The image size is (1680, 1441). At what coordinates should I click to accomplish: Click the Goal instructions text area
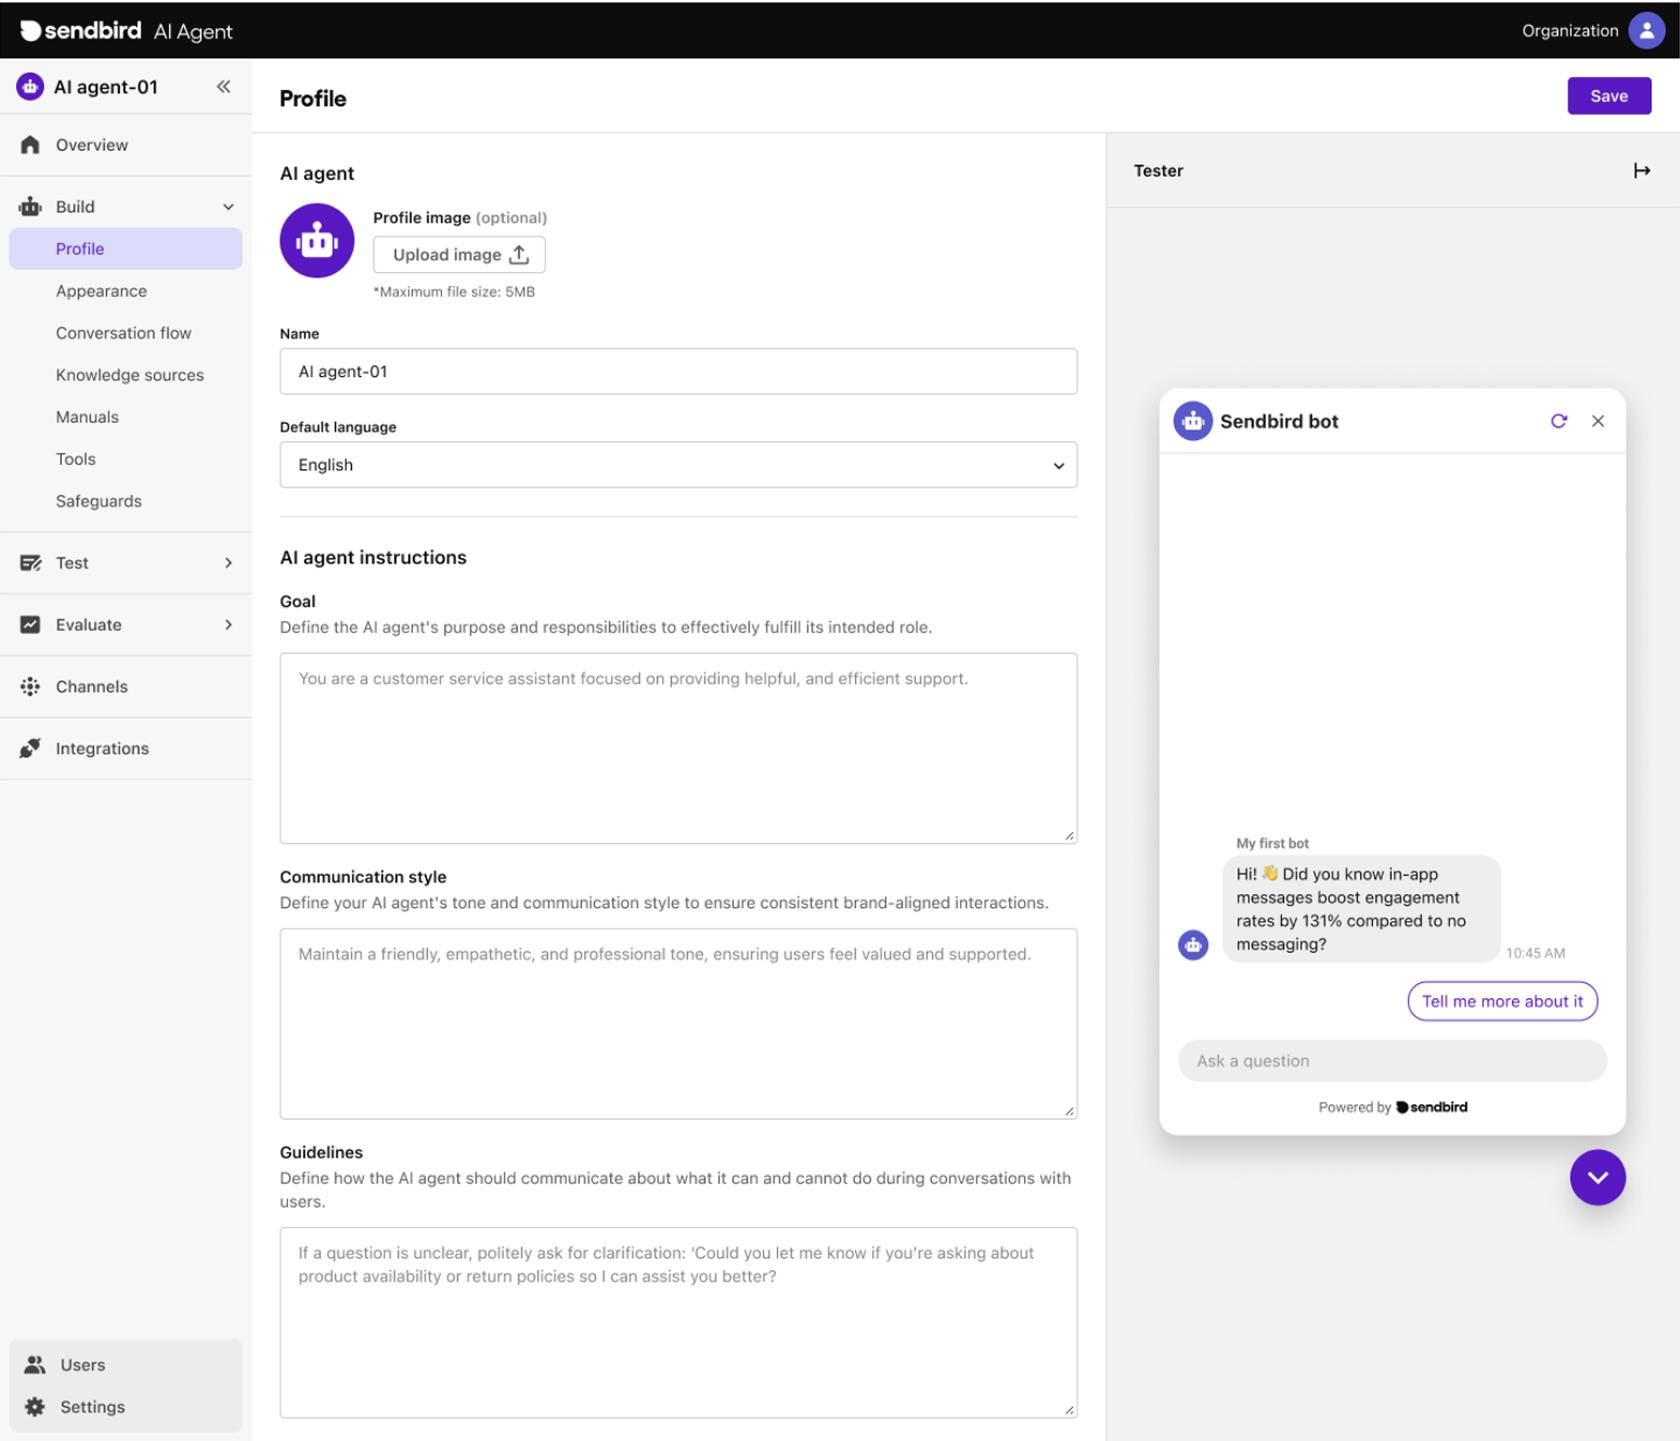[677, 748]
